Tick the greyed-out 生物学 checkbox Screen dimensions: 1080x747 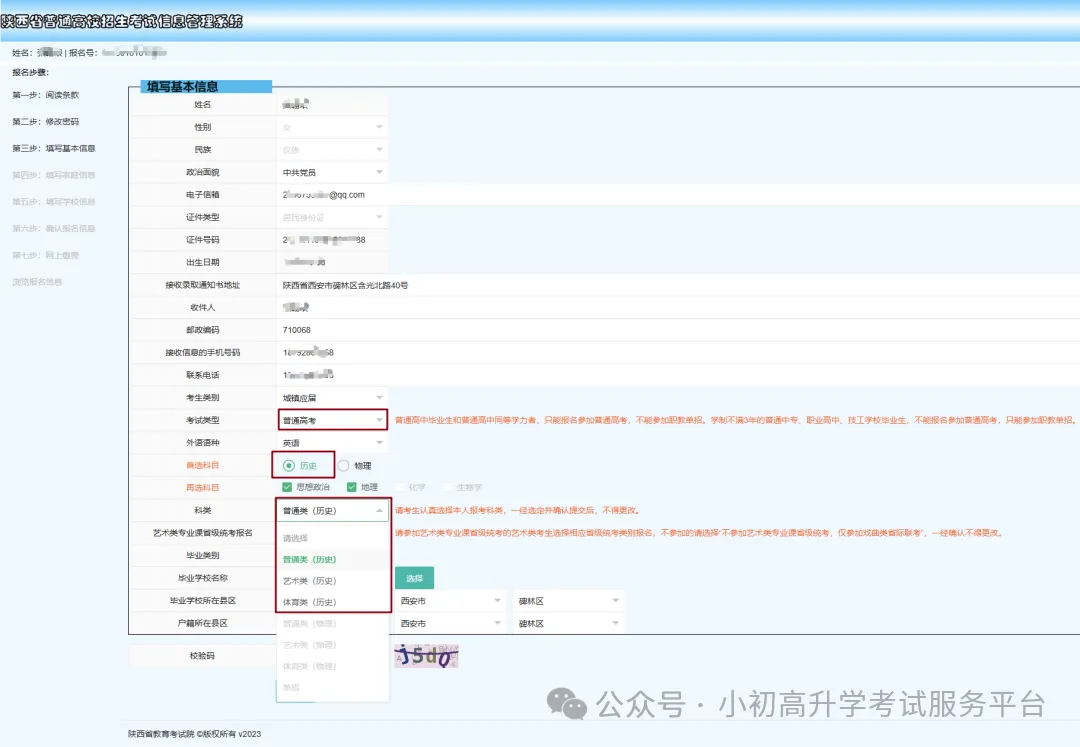pos(447,487)
